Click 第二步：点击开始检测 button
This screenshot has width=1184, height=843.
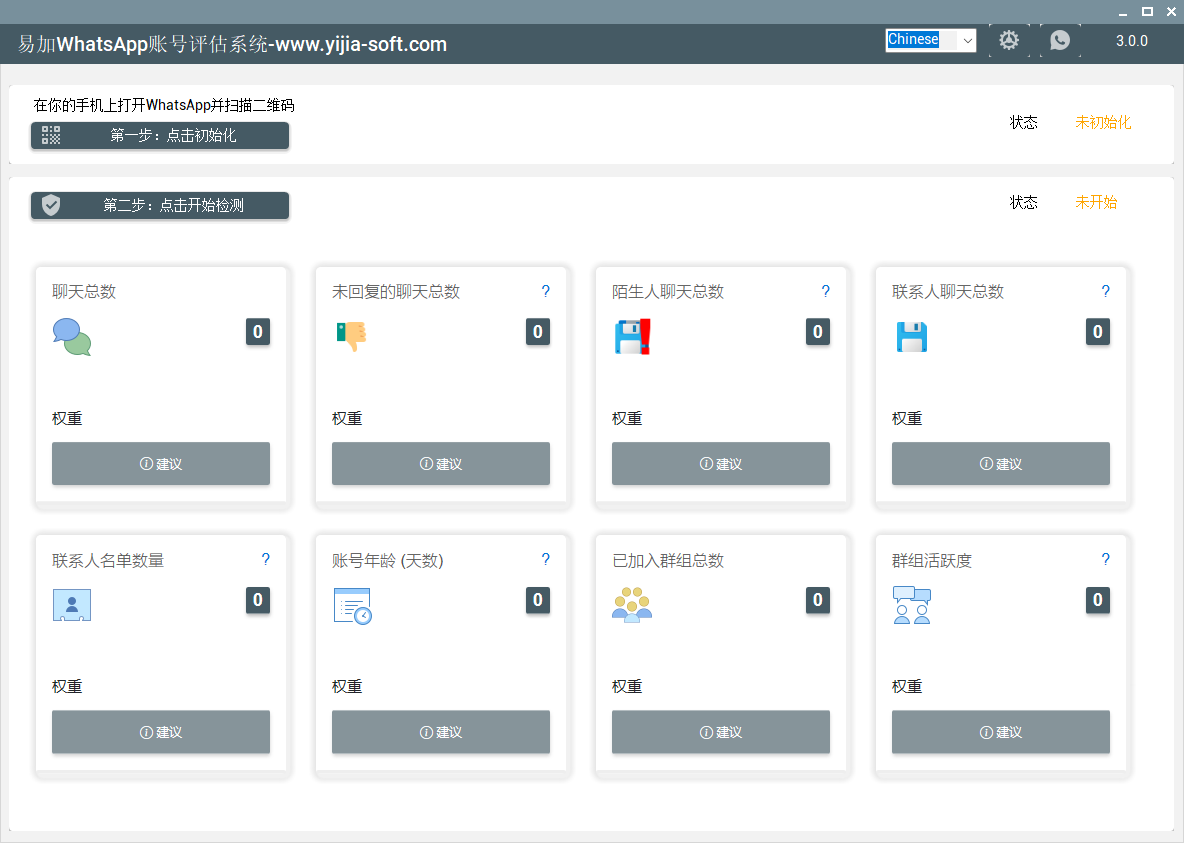coord(160,205)
